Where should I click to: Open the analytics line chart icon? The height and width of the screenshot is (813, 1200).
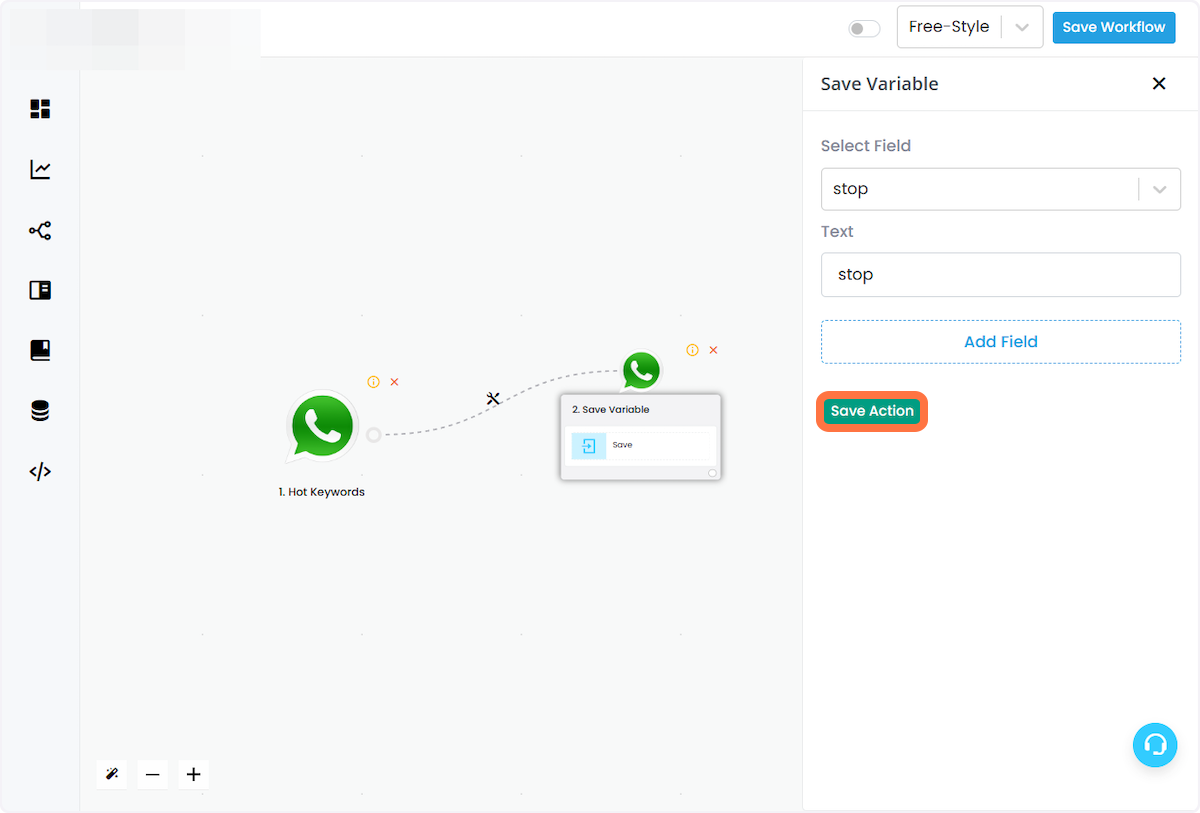click(40, 170)
